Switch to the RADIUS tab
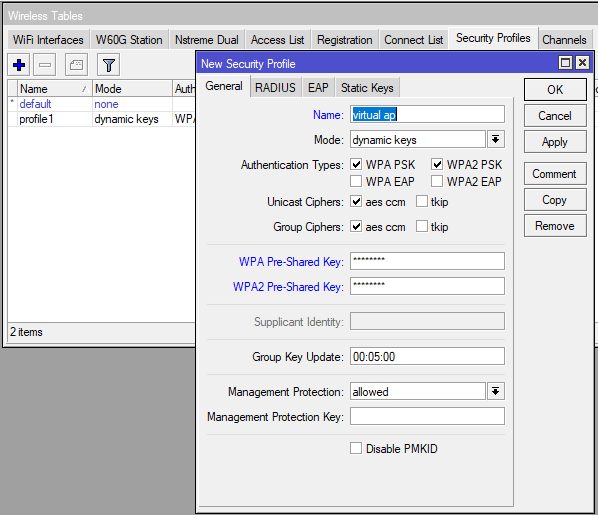 [x=275, y=88]
